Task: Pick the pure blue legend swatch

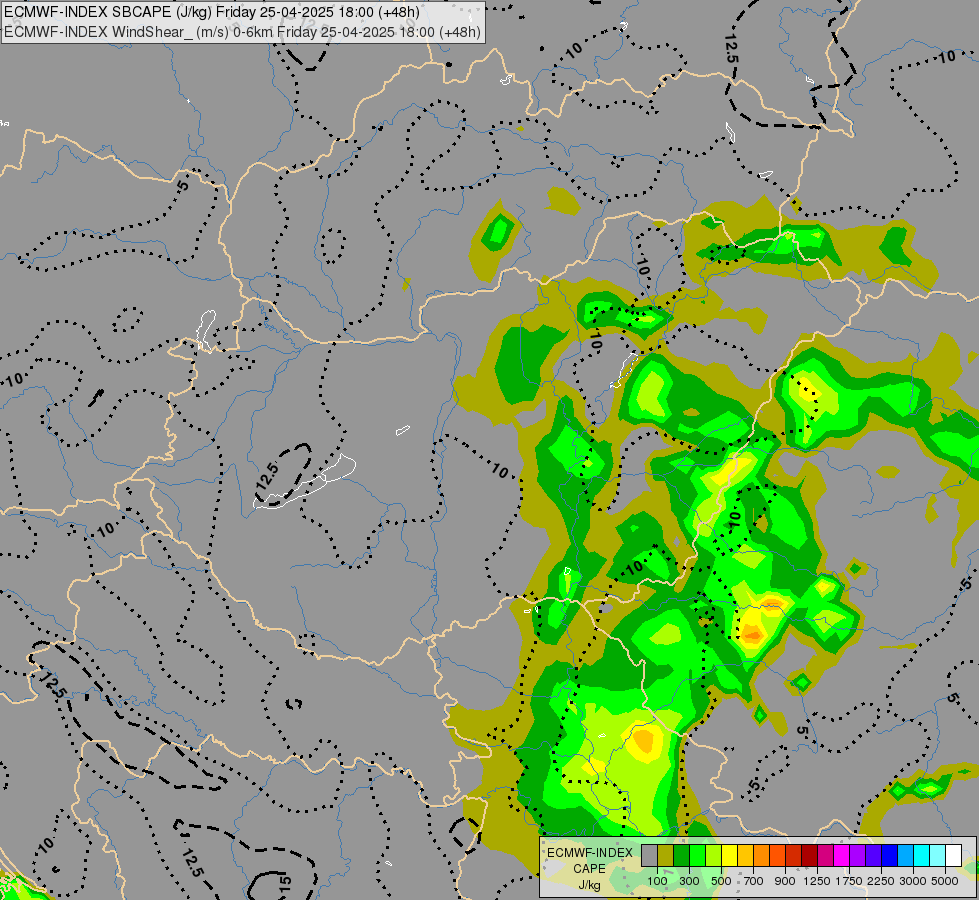Action: 890,856
